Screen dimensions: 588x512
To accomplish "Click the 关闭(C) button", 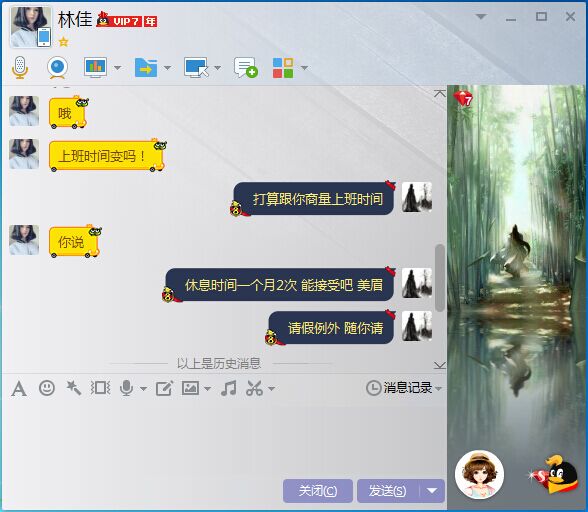I will click(x=318, y=491).
